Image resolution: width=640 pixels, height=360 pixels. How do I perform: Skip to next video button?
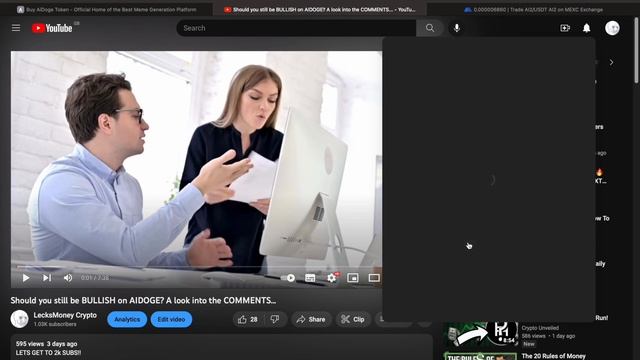pos(47,278)
